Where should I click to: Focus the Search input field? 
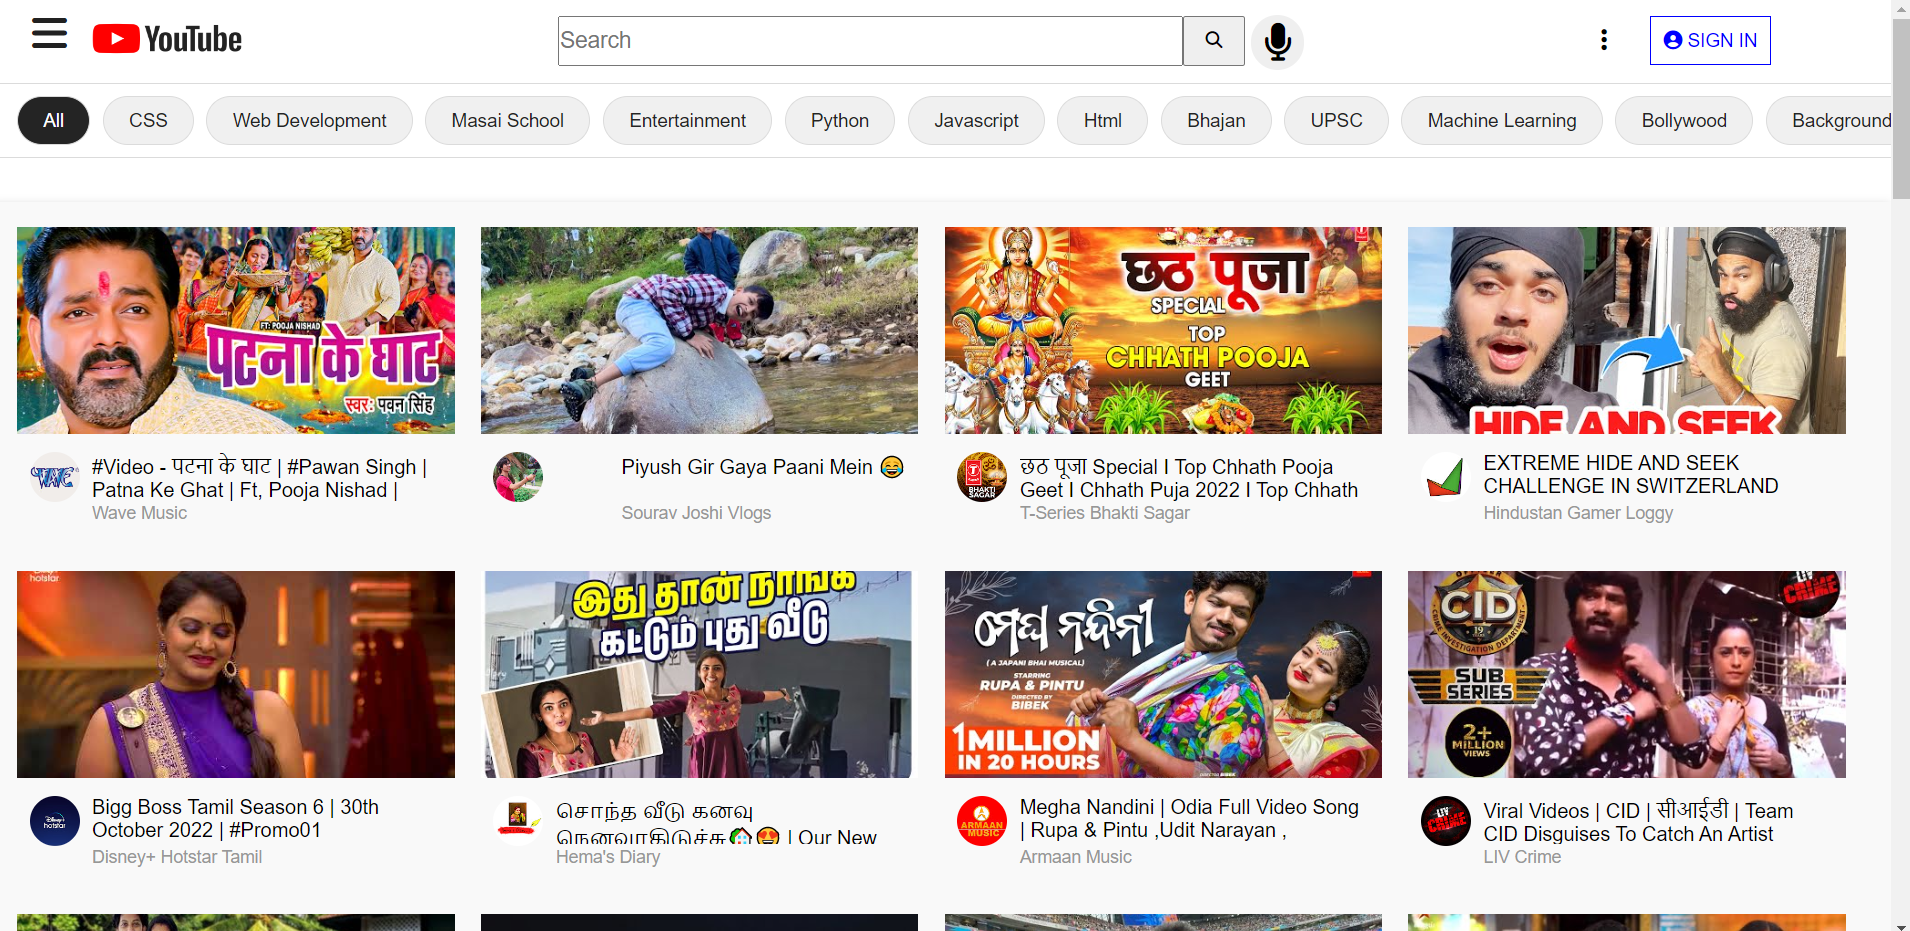click(869, 41)
